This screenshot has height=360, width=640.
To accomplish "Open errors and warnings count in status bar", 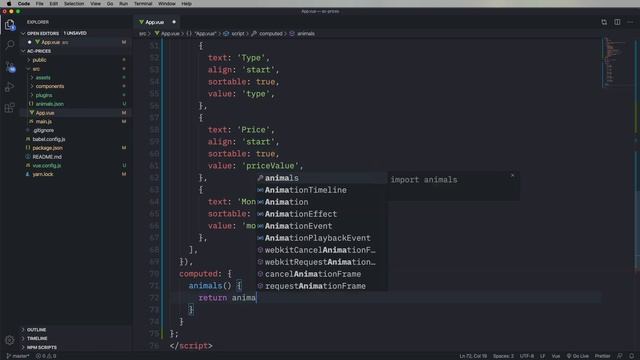I will [x=46, y=356].
